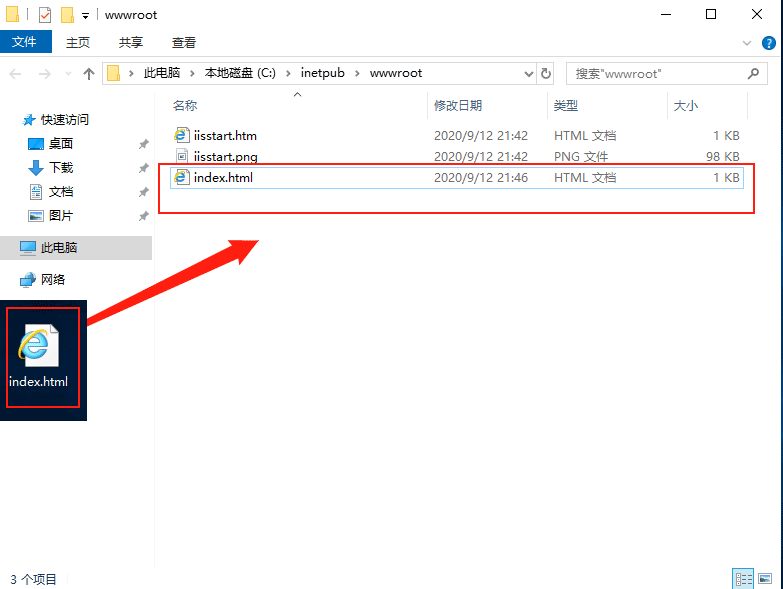Select 此电脑 in the navigation pane
This screenshot has height=589, width=783.
[x=76, y=248]
